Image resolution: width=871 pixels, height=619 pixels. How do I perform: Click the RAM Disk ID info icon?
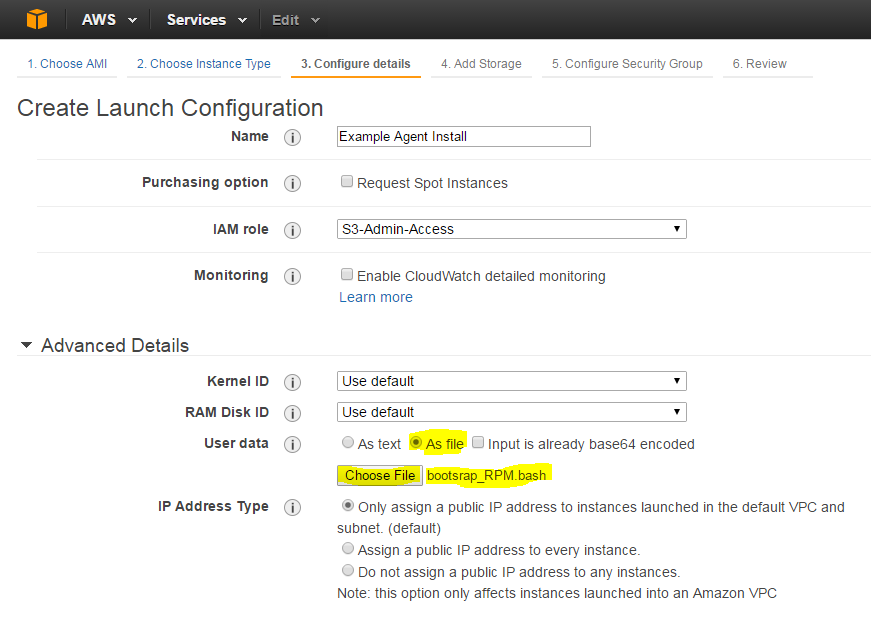[292, 413]
